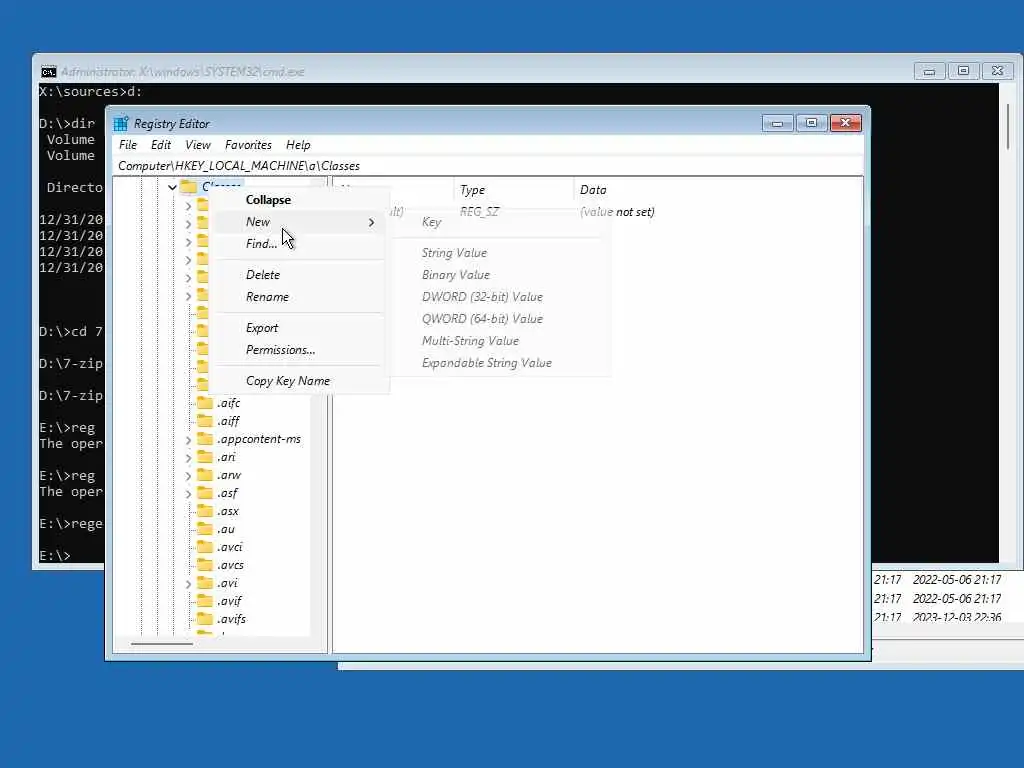Image resolution: width=1024 pixels, height=768 pixels.
Task: Select the .aifc tree item label
Action: tap(229, 403)
